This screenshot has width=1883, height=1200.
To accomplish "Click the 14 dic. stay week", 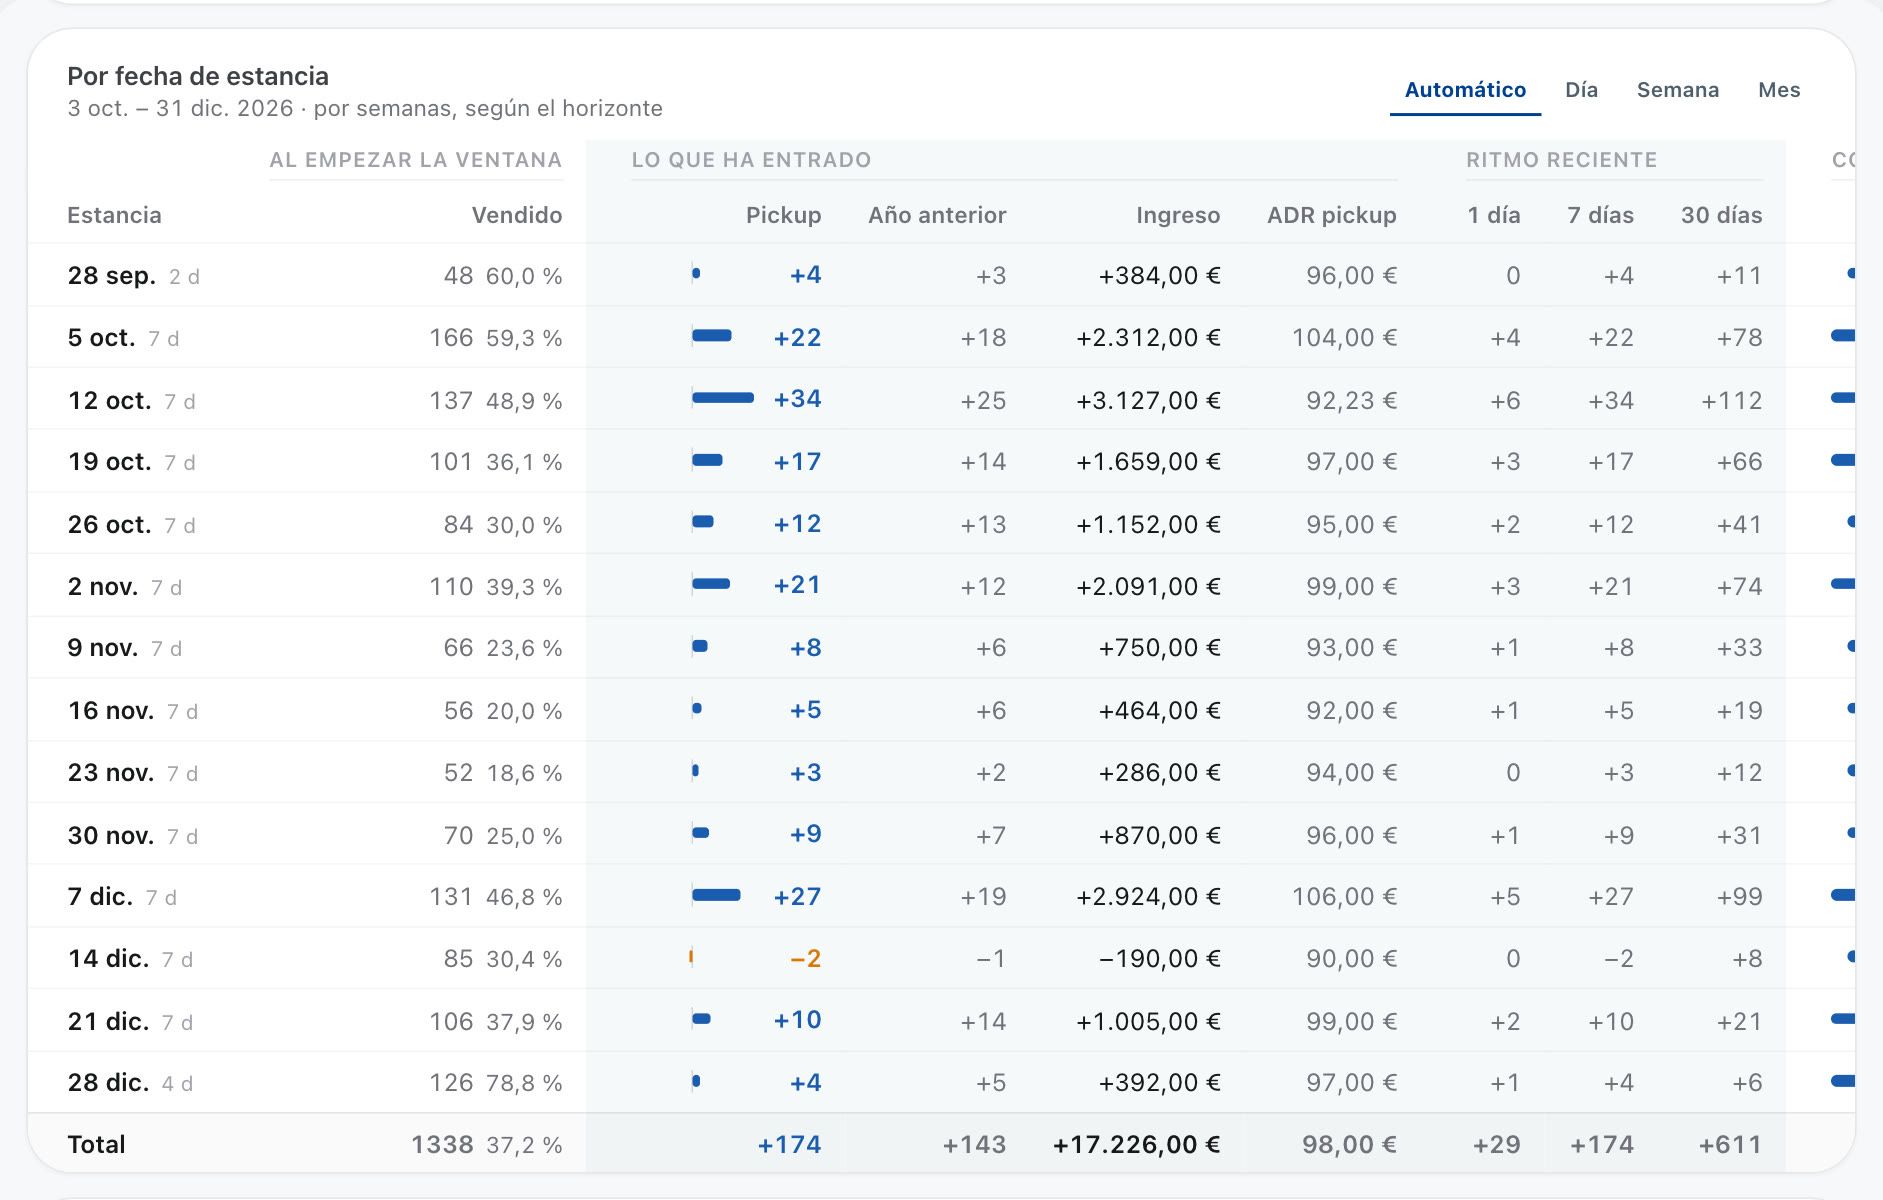I will [108, 959].
